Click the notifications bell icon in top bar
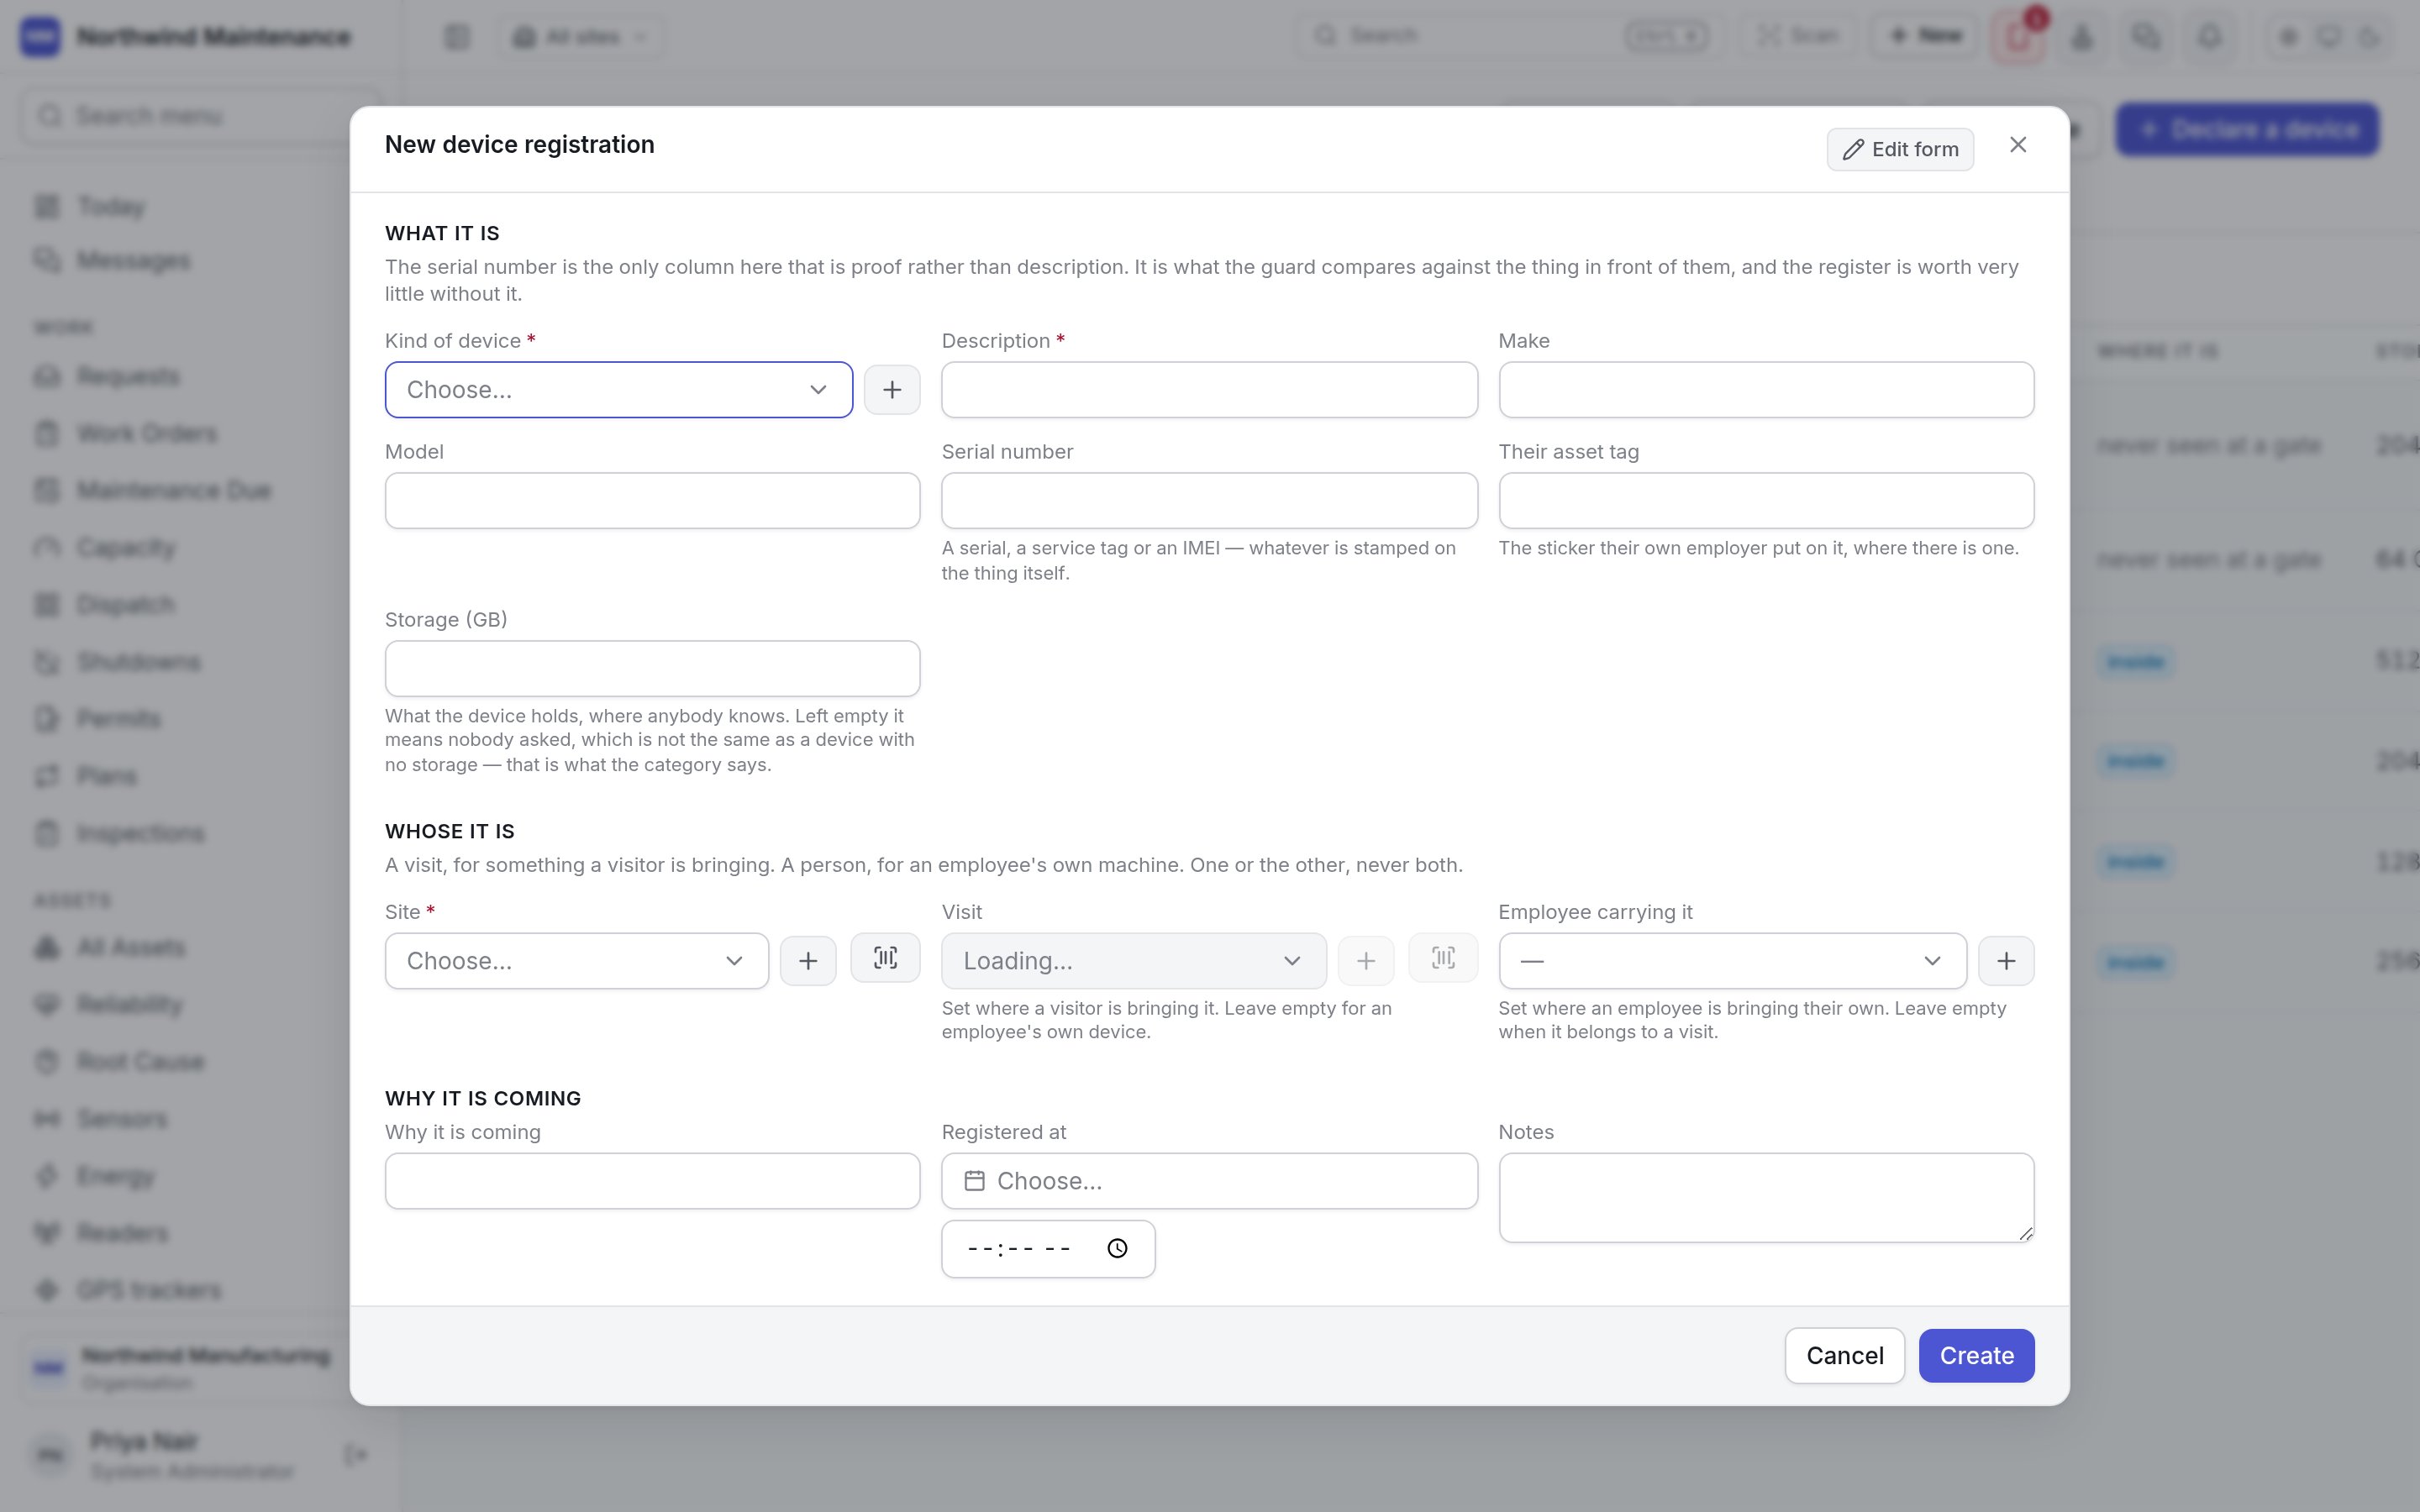The height and width of the screenshot is (1512, 2420). (2210, 37)
